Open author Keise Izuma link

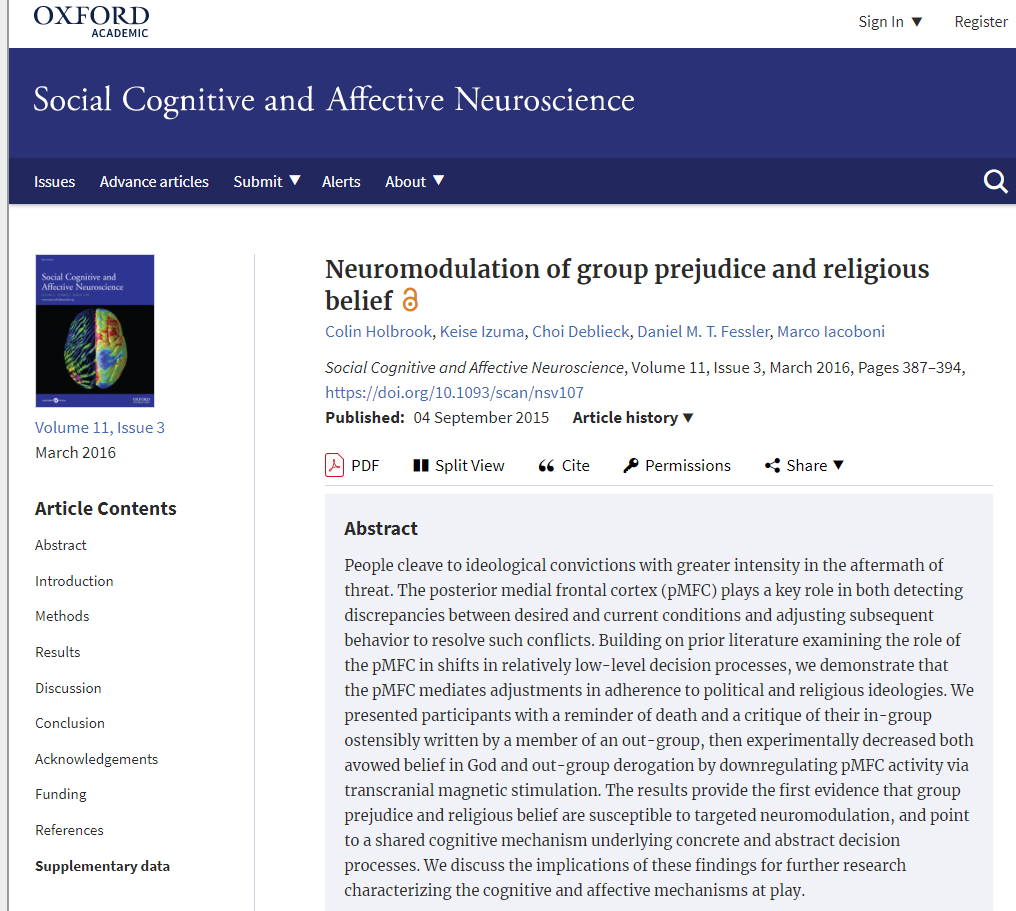coord(482,332)
